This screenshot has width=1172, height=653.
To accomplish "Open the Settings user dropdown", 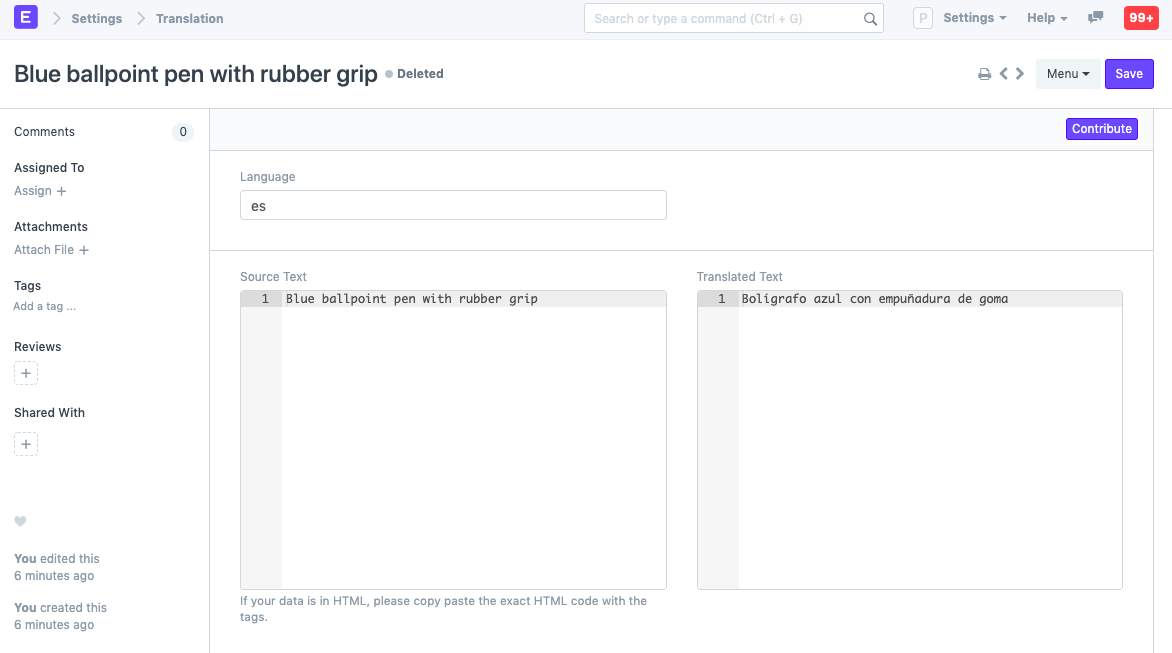I will pos(974,18).
